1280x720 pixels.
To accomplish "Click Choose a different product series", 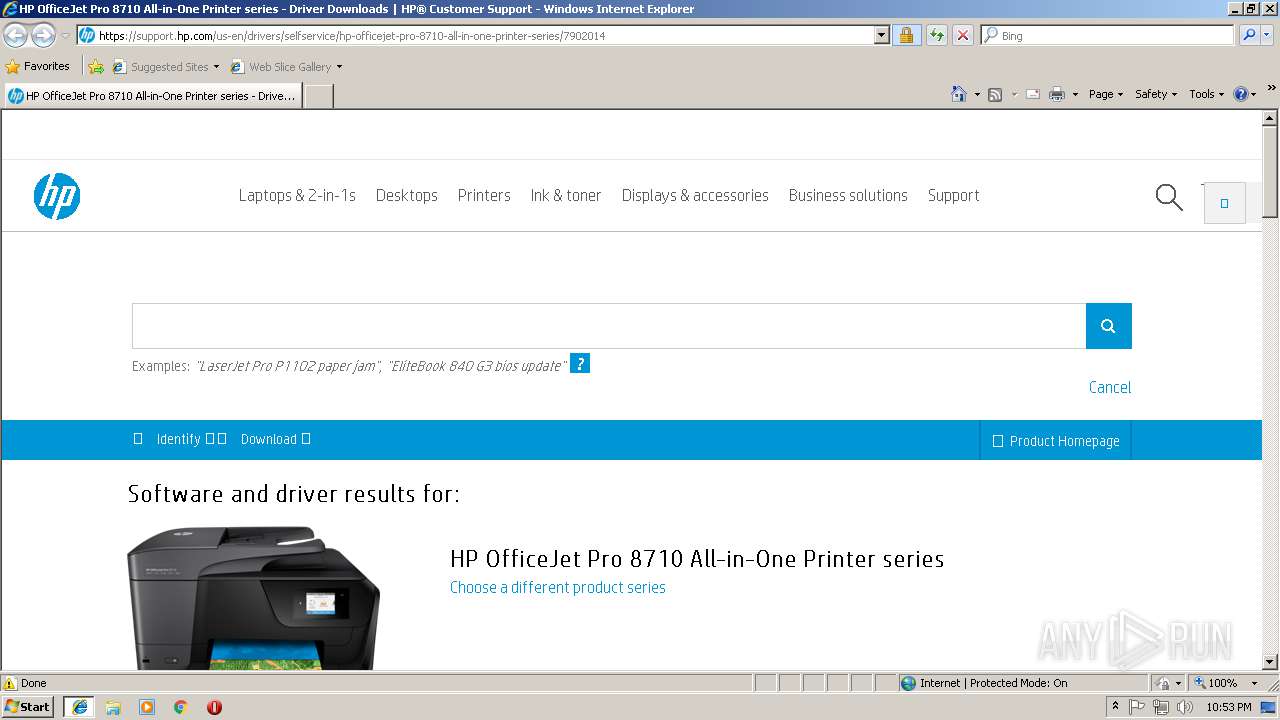I will point(558,587).
